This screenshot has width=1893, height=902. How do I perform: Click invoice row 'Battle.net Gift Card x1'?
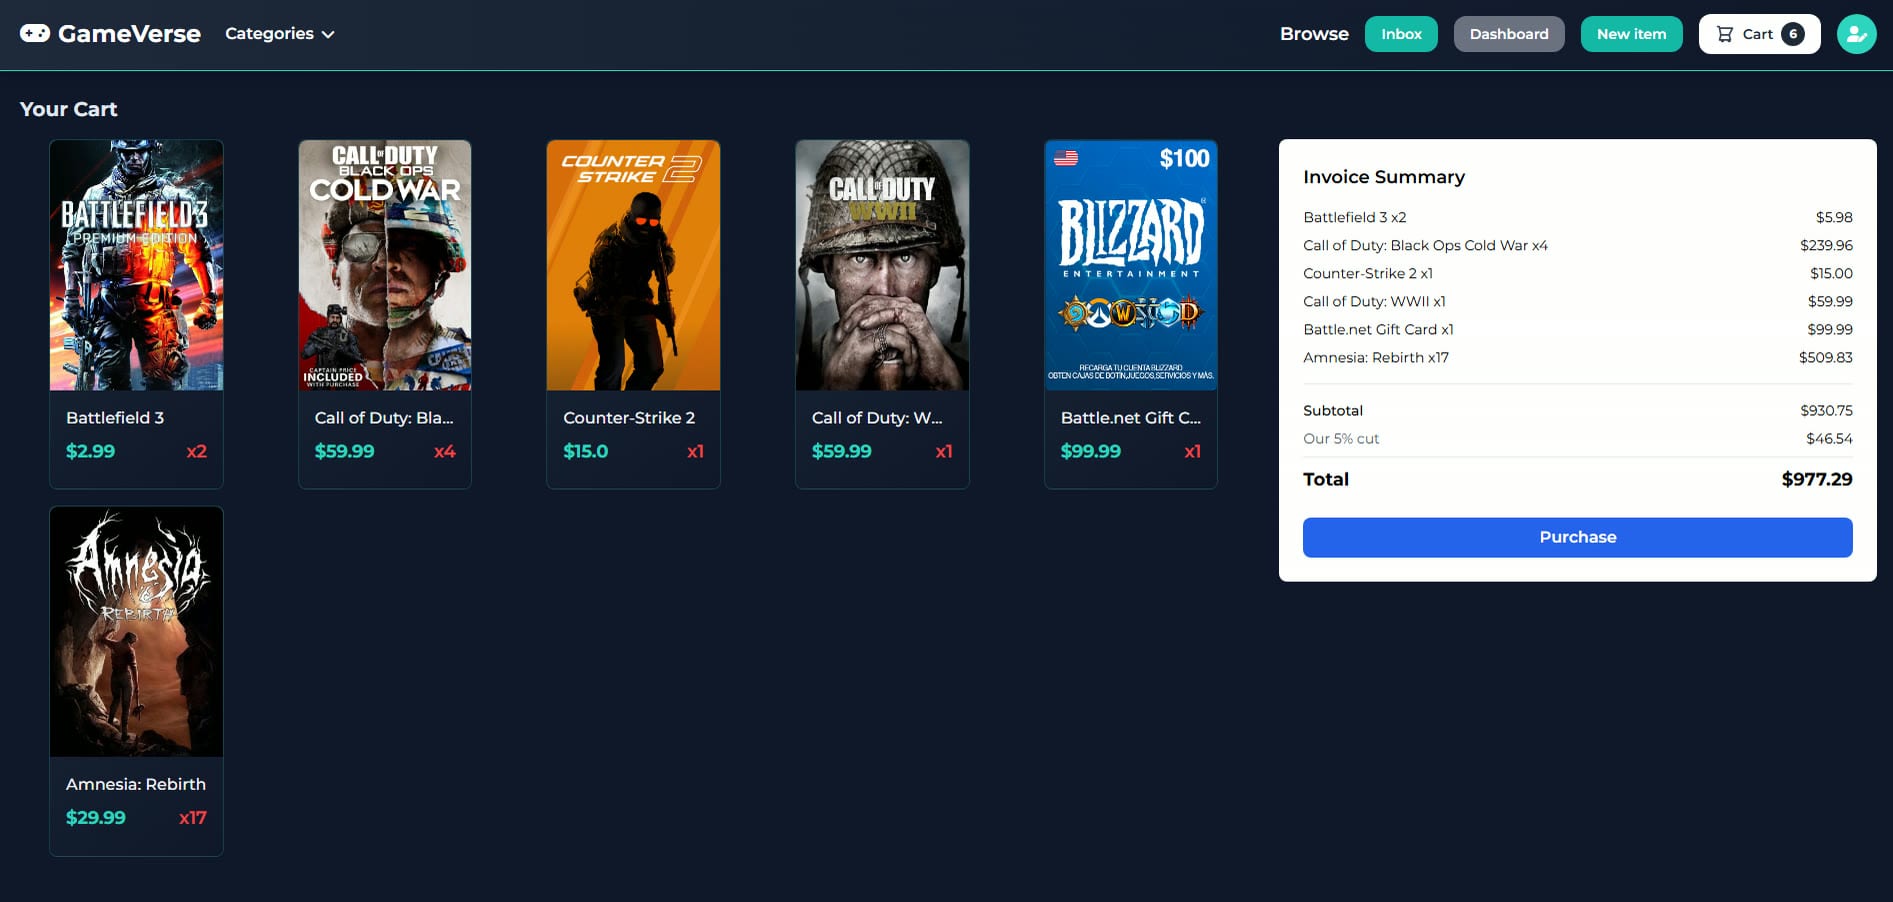tap(1577, 329)
